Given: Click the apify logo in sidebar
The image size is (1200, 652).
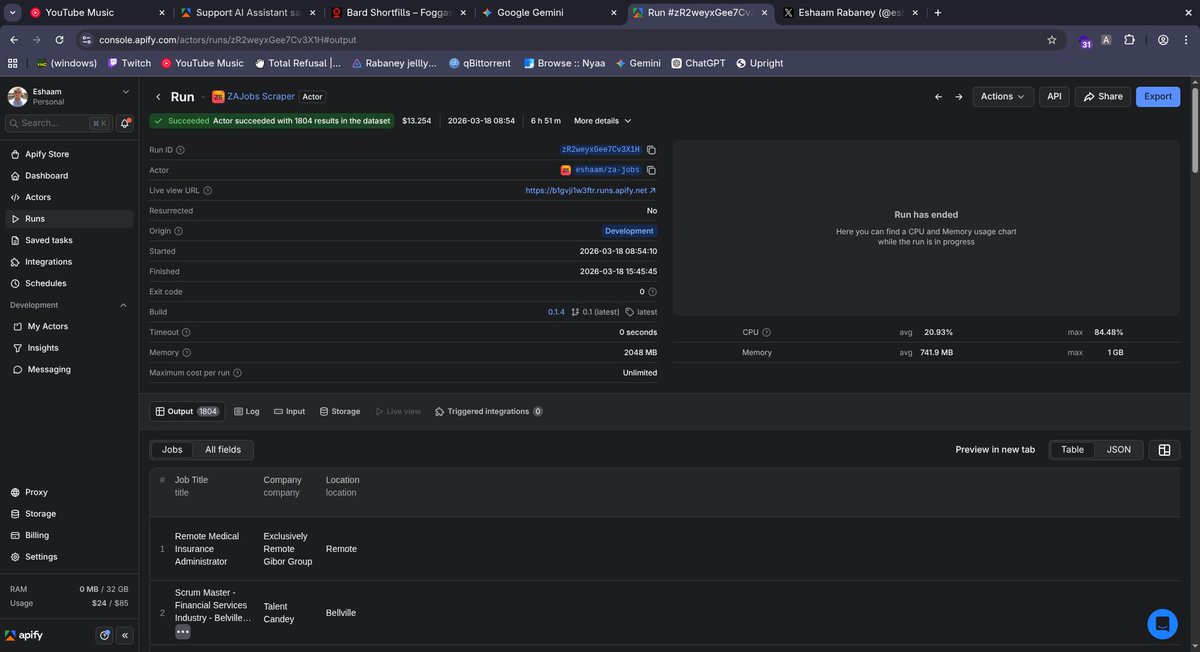Looking at the screenshot, I should 24,635.
